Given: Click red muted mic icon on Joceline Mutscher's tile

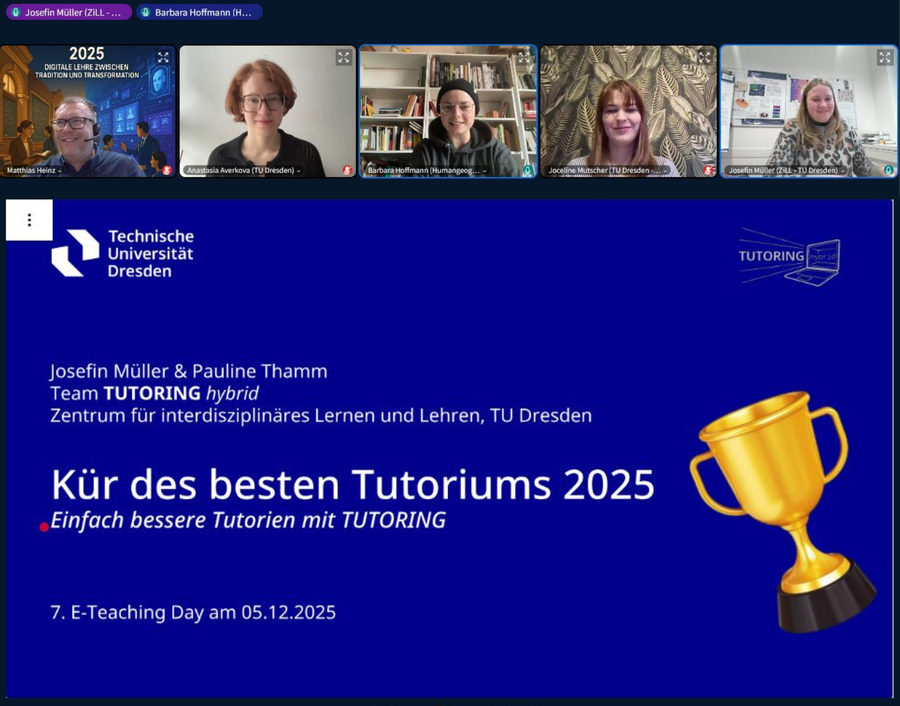Looking at the screenshot, I should point(708,171).
